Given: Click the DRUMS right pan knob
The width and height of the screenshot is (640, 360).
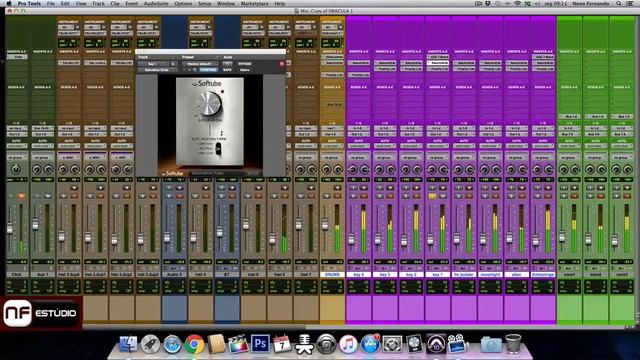Looking at the screenshot, I should click(x=338, y=169).
